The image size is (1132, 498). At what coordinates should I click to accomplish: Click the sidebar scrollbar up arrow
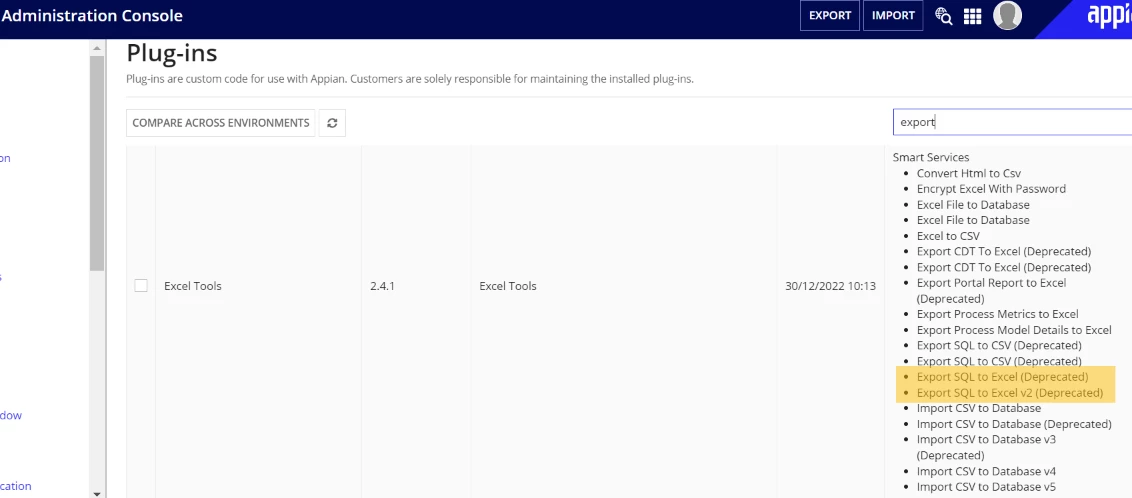tap(97, 47)
